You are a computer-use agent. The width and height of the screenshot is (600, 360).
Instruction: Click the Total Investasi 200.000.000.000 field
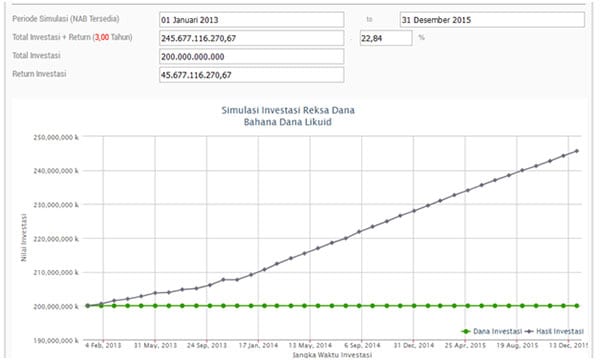[251, 56]
